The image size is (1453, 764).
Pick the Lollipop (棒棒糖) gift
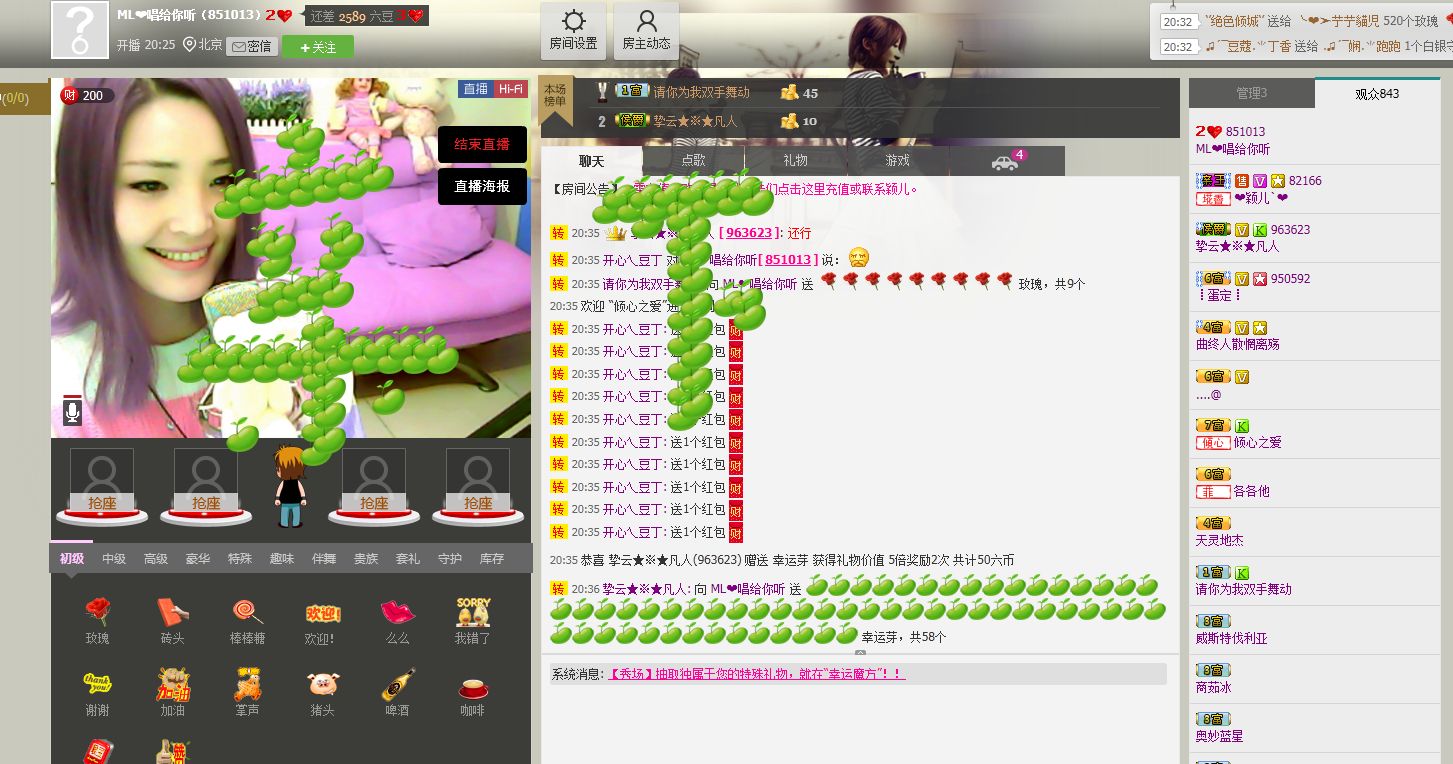point(247,612)
